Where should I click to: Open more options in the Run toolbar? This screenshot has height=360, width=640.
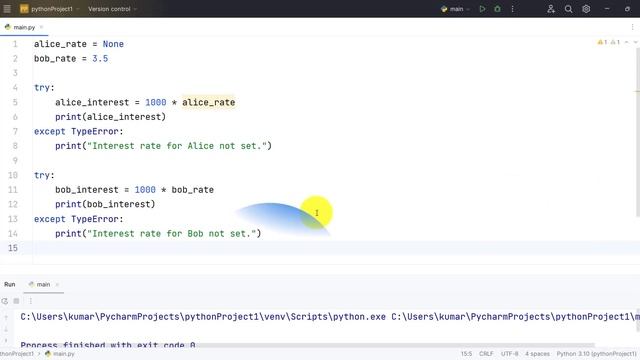pos(31,301)
